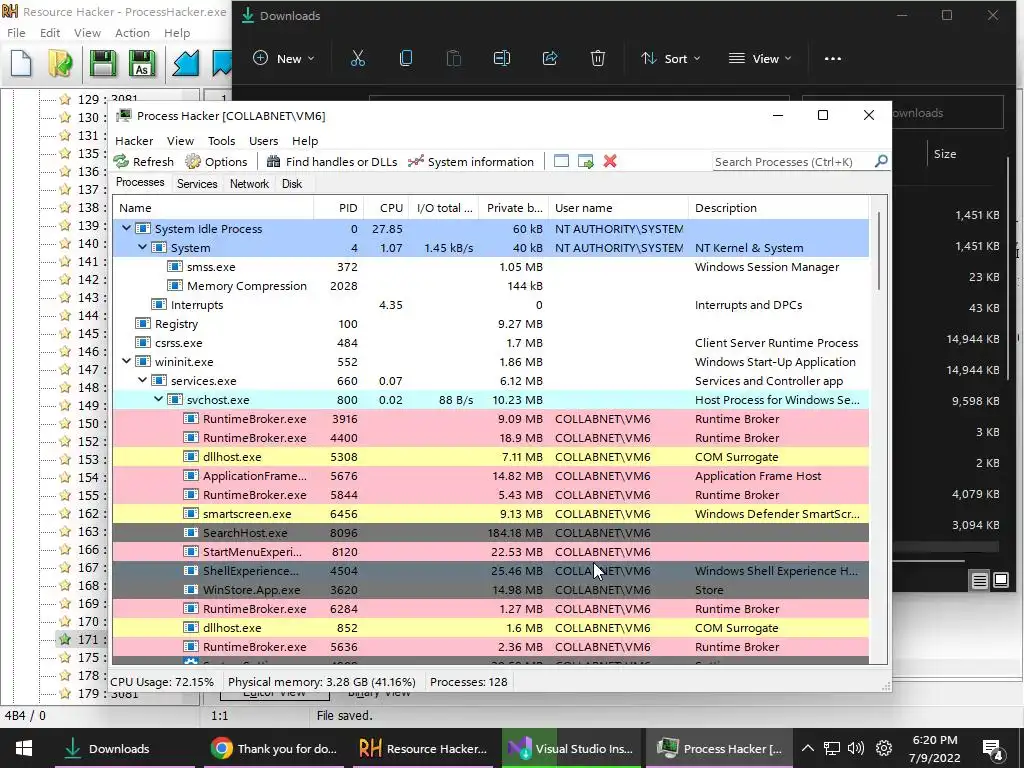This screenshot has height=768, width=1024.
Task: Switch to the Network tab
Action: click(249, 184)
